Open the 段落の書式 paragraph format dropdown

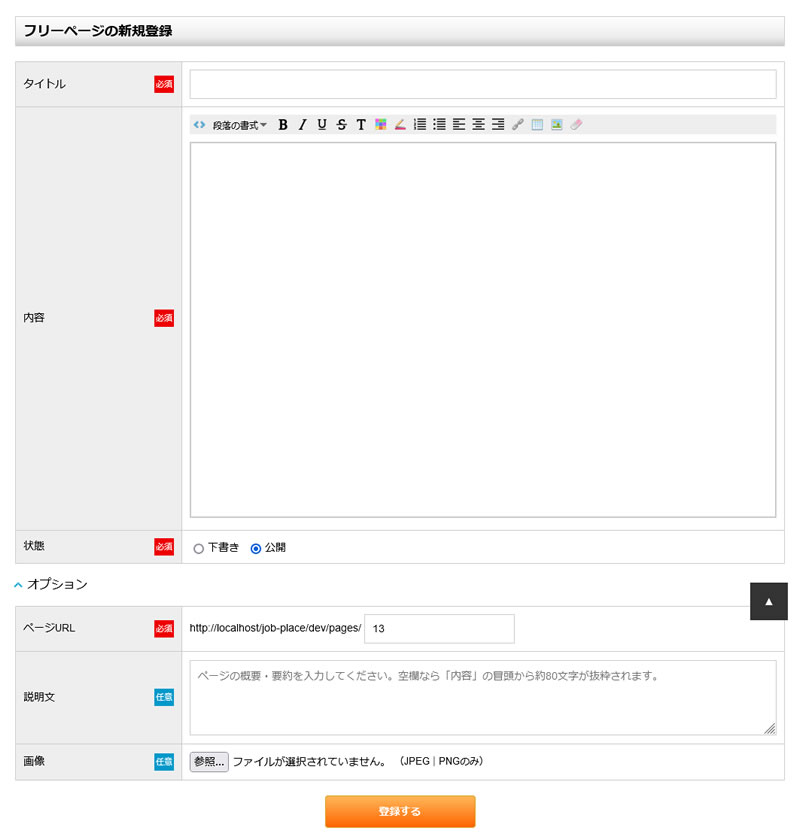click(x=239, y=125)
